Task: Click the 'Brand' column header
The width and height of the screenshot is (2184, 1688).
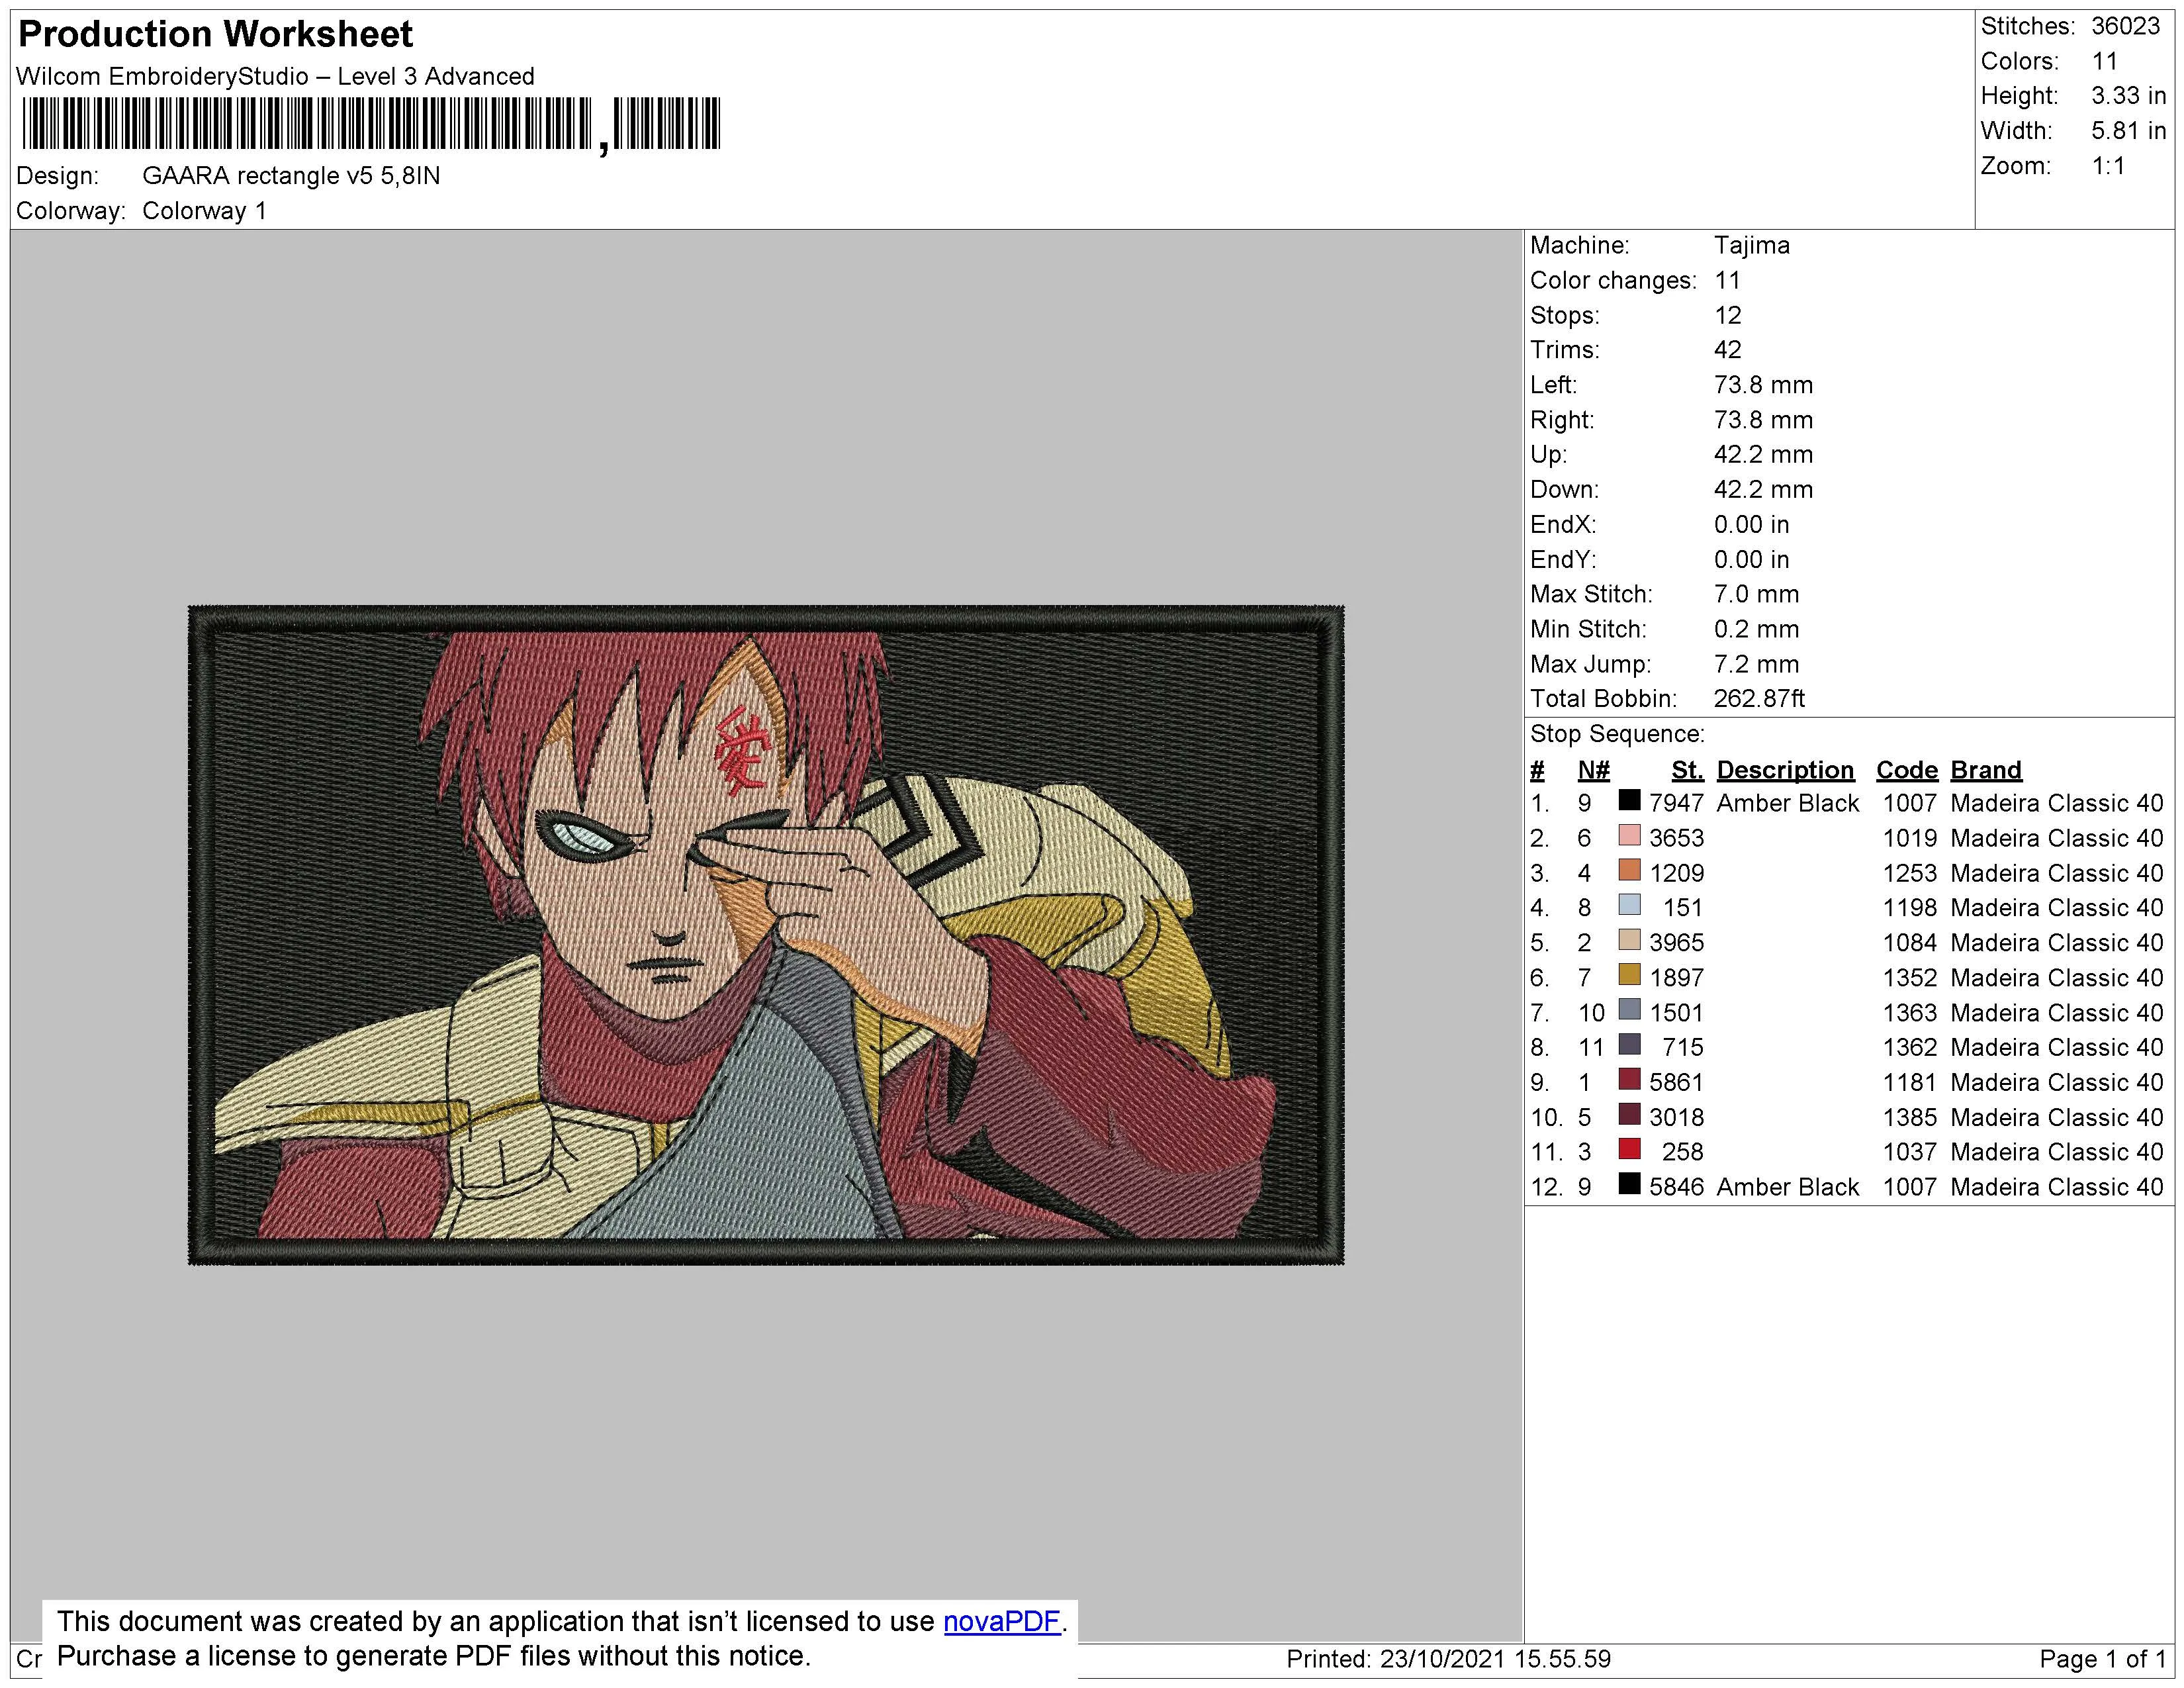Action: 1986,770
